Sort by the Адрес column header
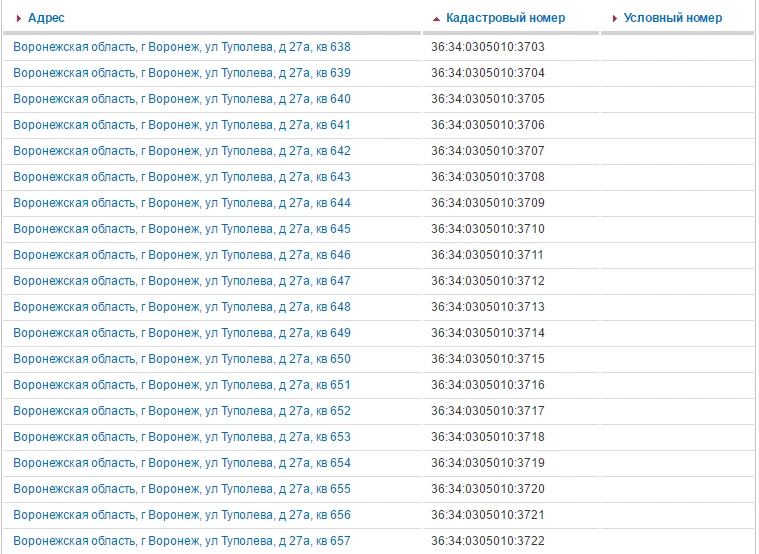 coord(46,18)
